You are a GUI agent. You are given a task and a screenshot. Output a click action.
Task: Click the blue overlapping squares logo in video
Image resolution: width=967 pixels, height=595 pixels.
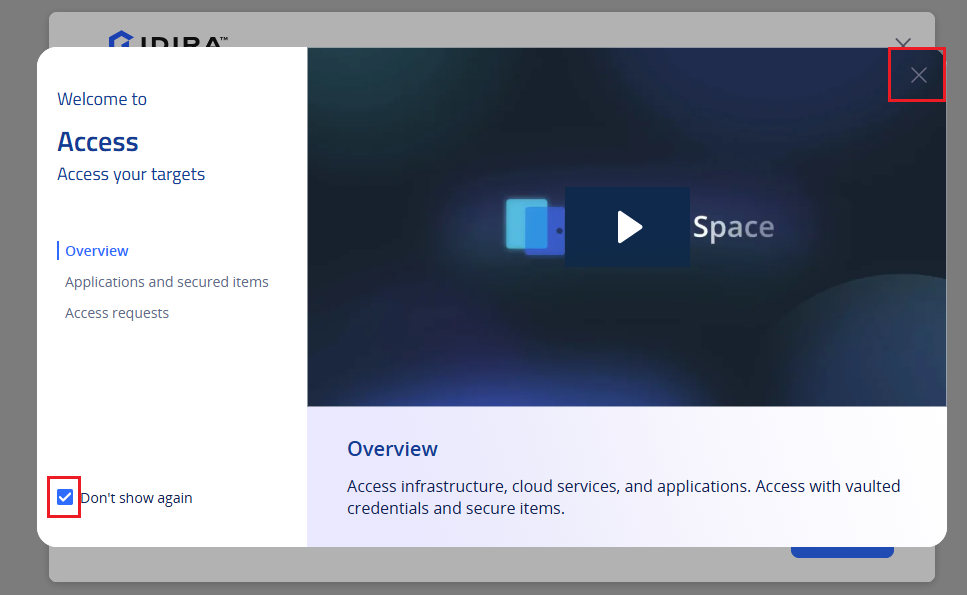click(x=534, y=226)
